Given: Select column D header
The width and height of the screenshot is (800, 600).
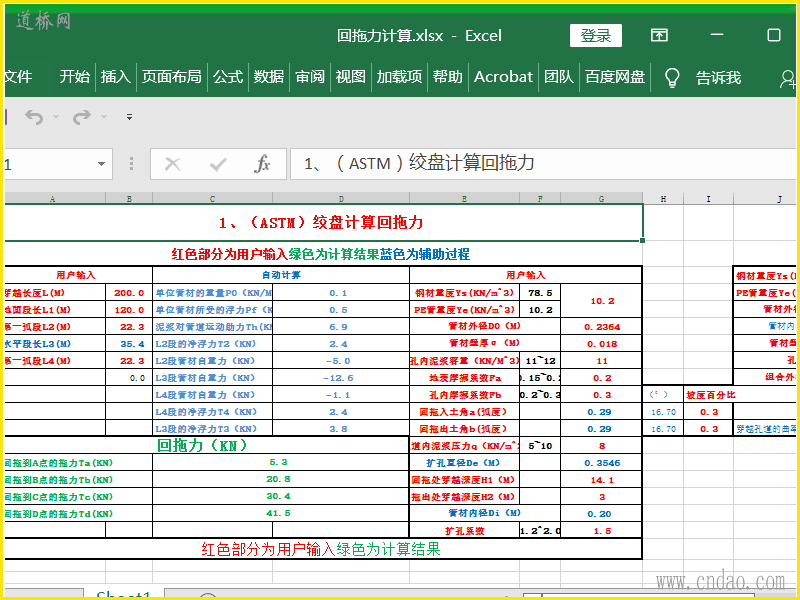Looking at the screenshot, I should click(341, 198).
